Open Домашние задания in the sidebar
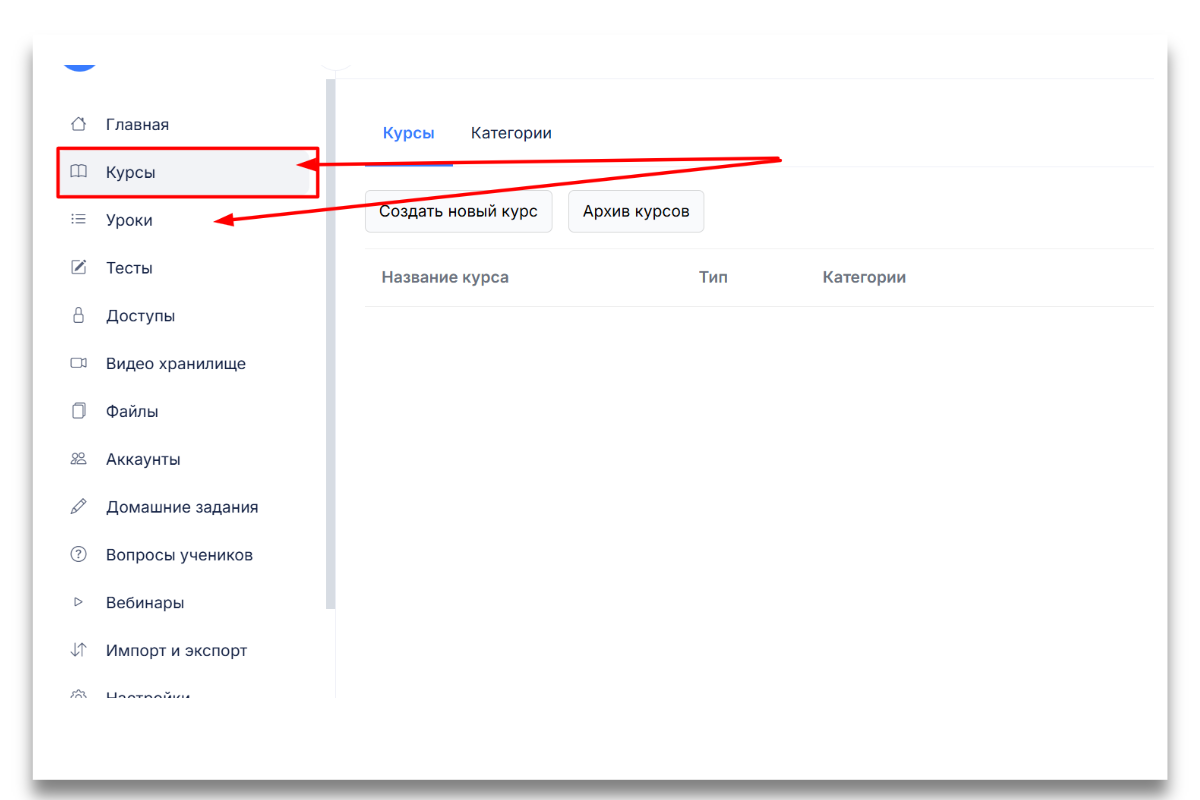Screen dimensions: 1200x800 point(182,507)
